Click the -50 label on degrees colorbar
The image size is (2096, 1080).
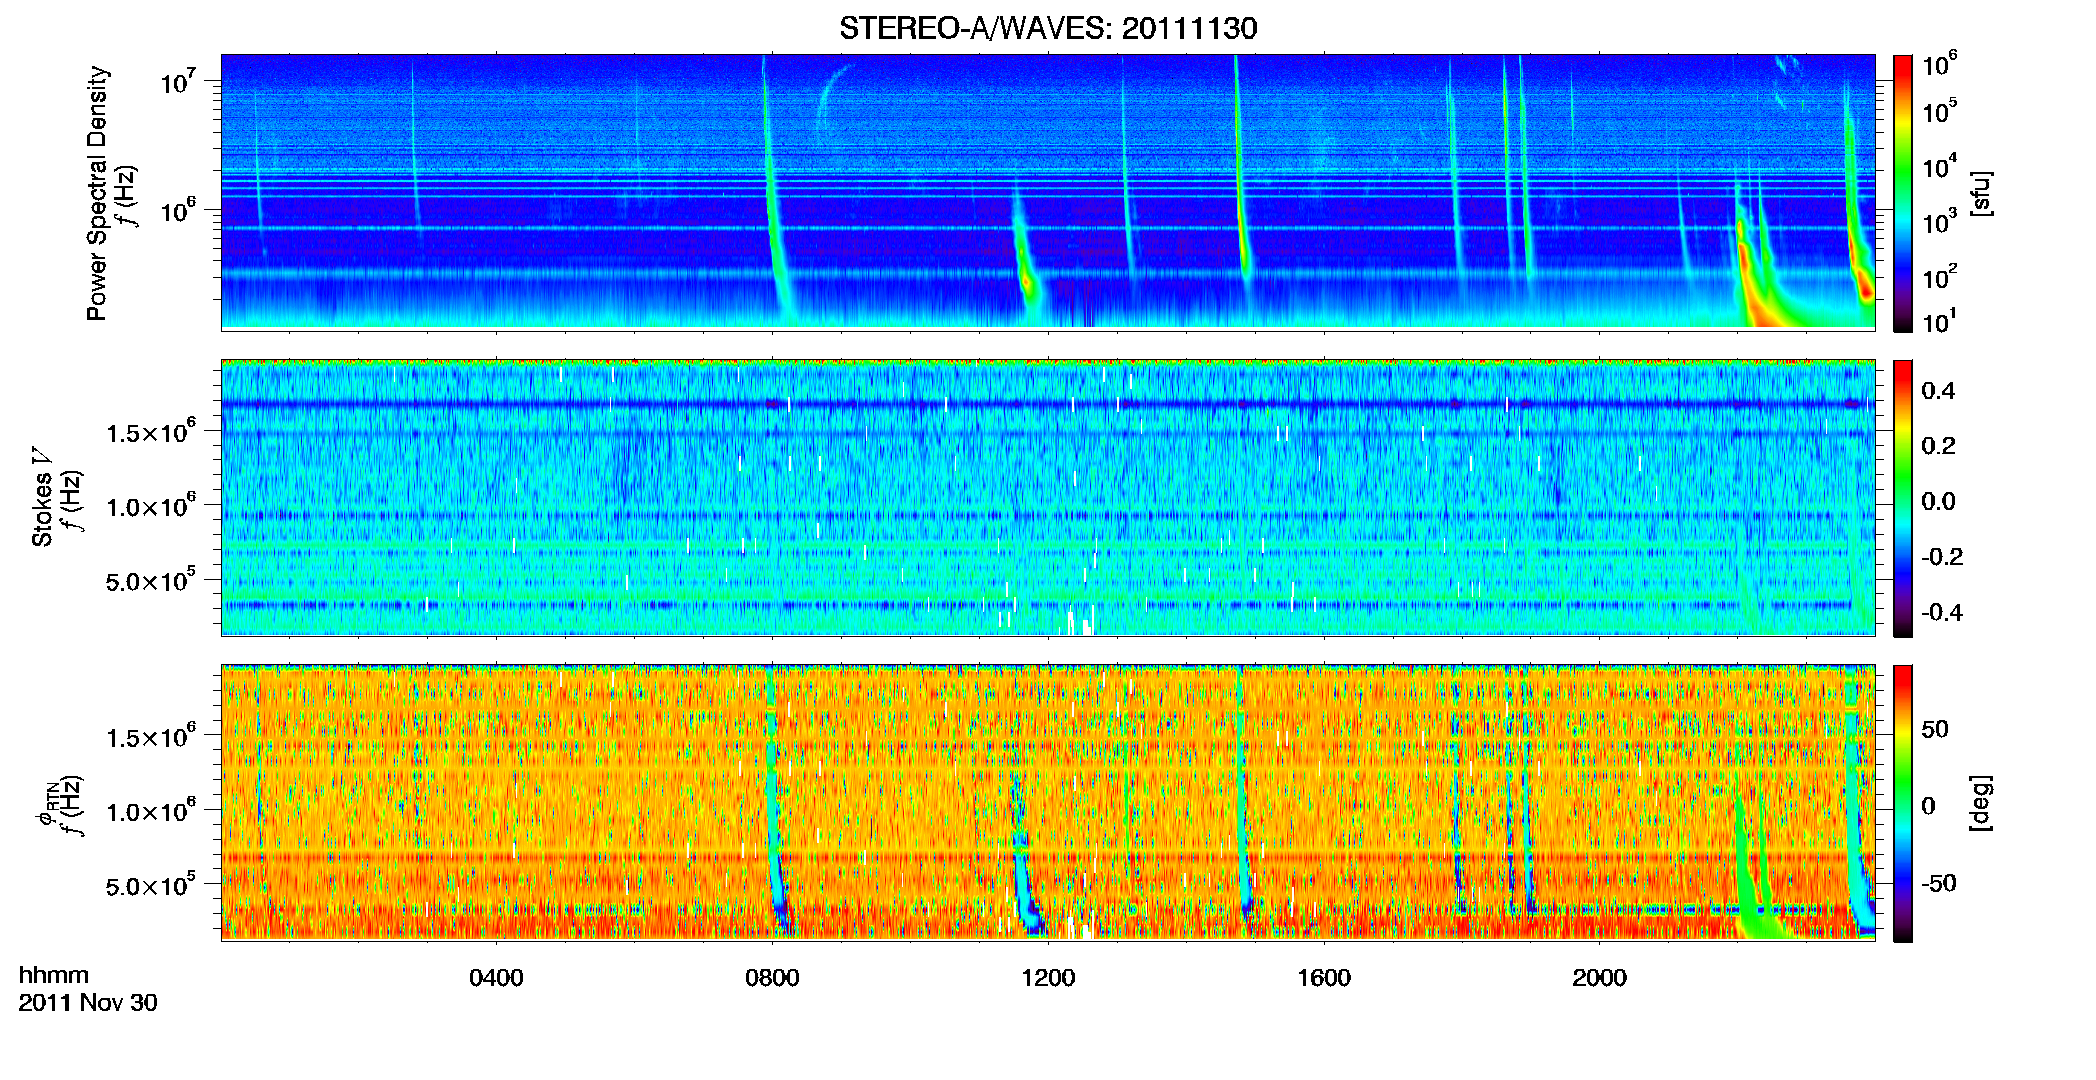click(1939, 883)
